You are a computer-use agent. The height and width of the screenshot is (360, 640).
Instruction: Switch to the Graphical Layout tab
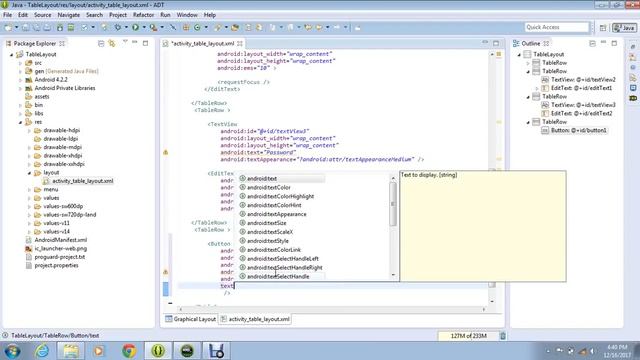[x=191, y=319]
